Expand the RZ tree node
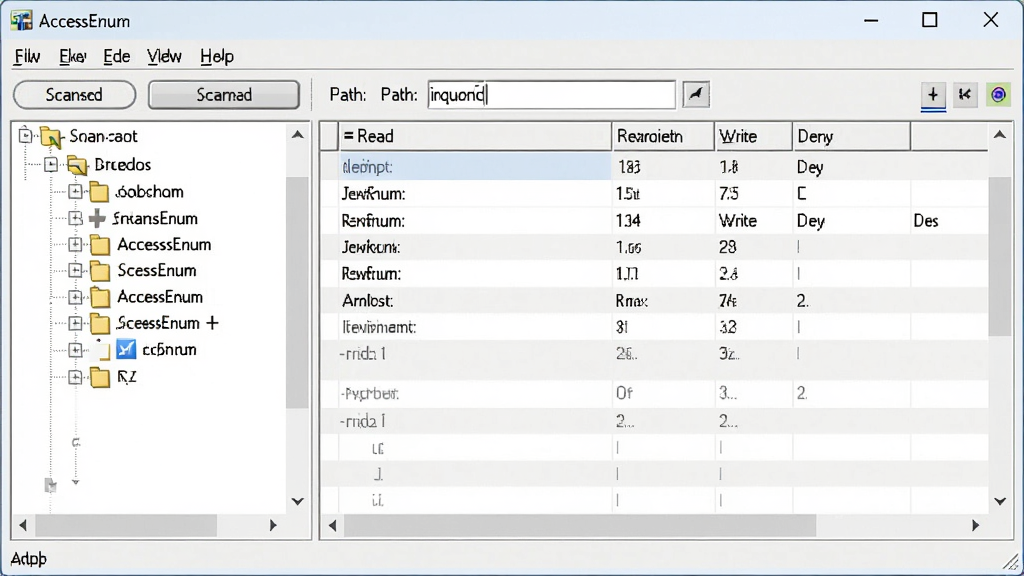Image resolution: width=1024 pixels, height=576 pixels. click(75, 377)
